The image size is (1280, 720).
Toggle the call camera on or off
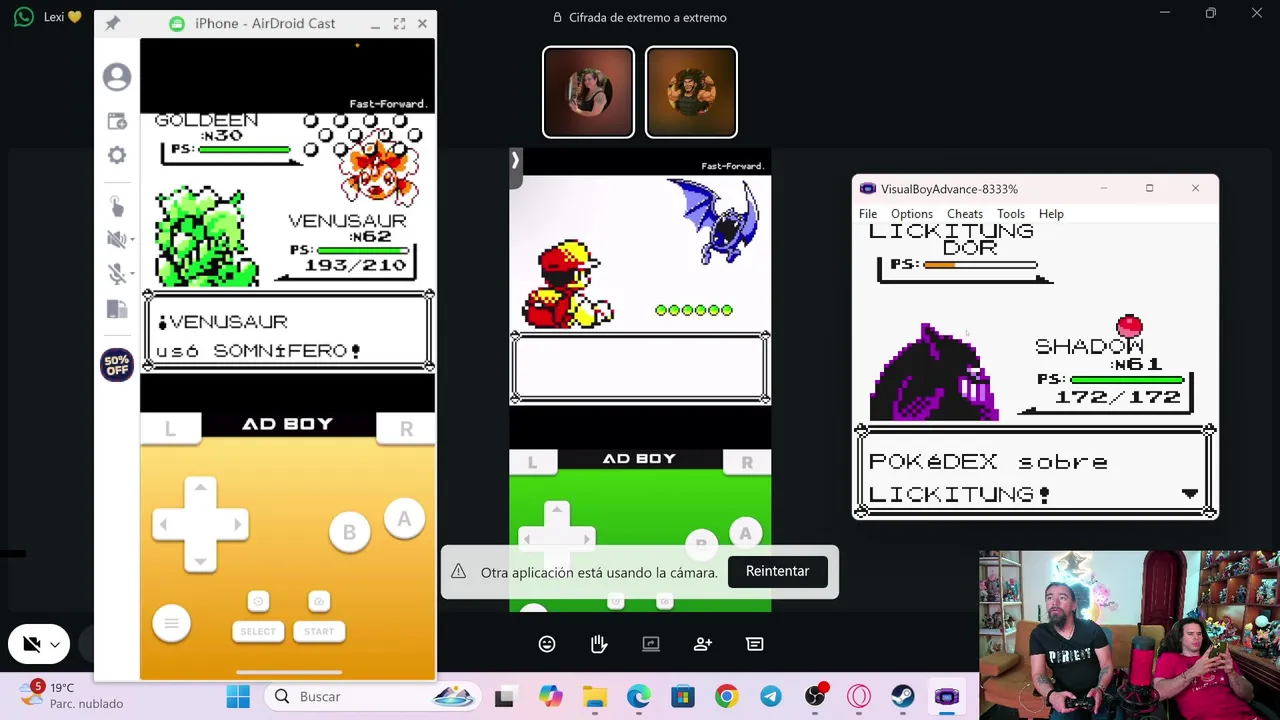[31, 645]
